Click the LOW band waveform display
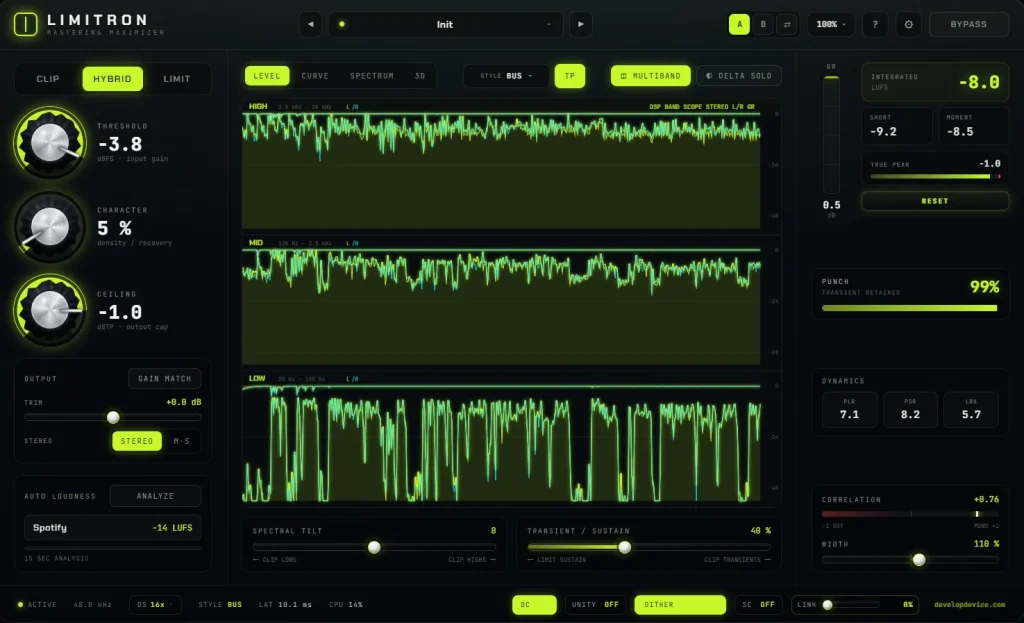 (501, 443)
